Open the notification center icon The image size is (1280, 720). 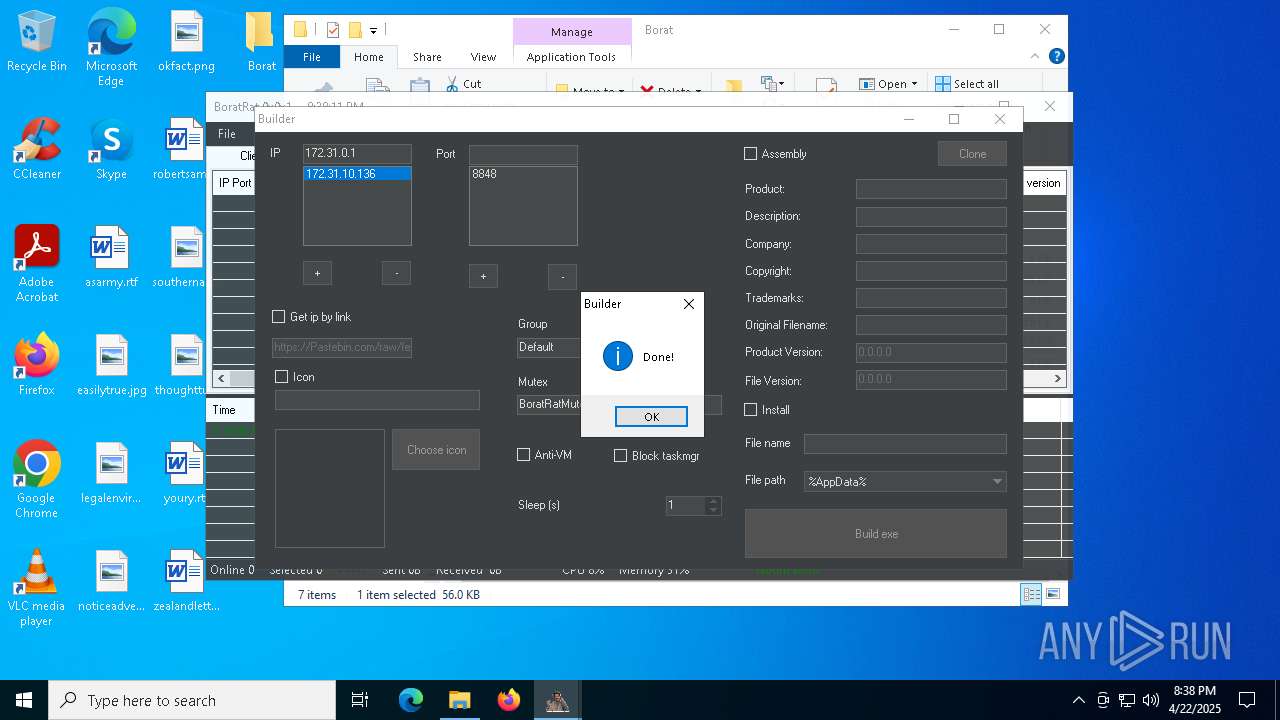[x=1247, y=700]
